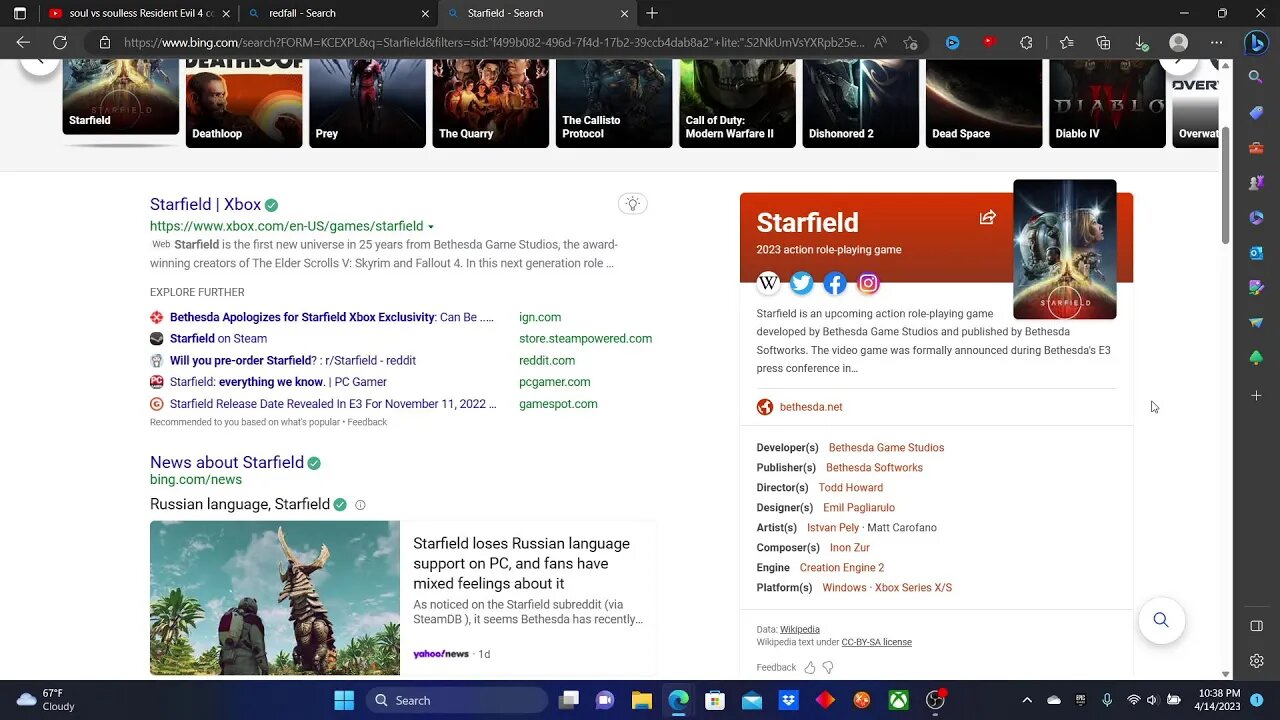
Task: Open the Favorites list
Action: pos(1066,43)
